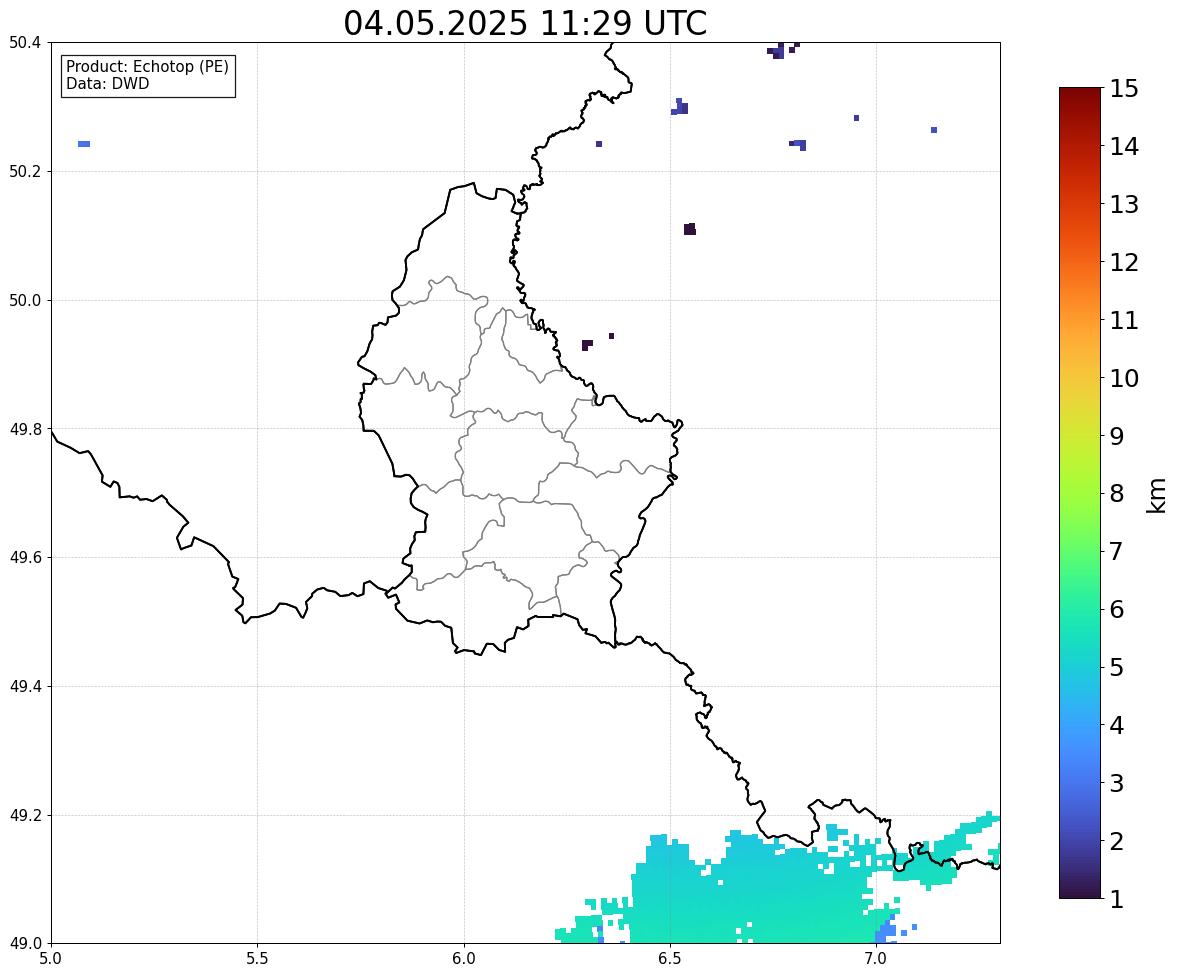Viewport: 1178px width, 976px height.
Task: Click the colorbar tick label 12
Action: [1124, 262]
